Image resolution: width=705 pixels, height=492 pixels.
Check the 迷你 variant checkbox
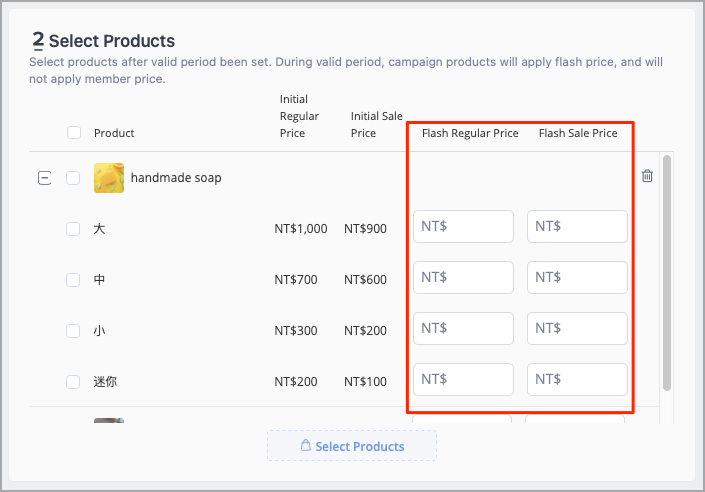click(x=73, y=382)
